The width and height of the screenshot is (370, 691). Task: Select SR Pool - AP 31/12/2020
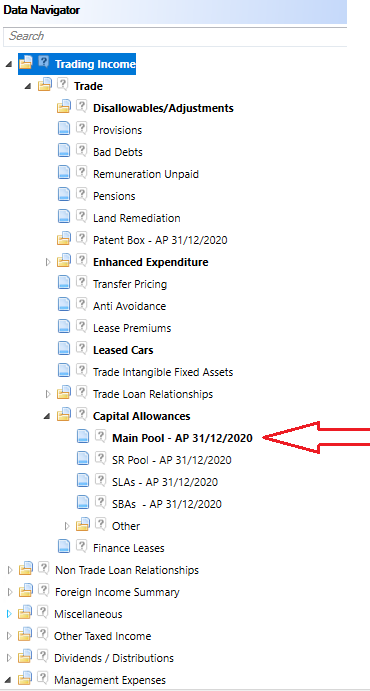tap(172, 461)
